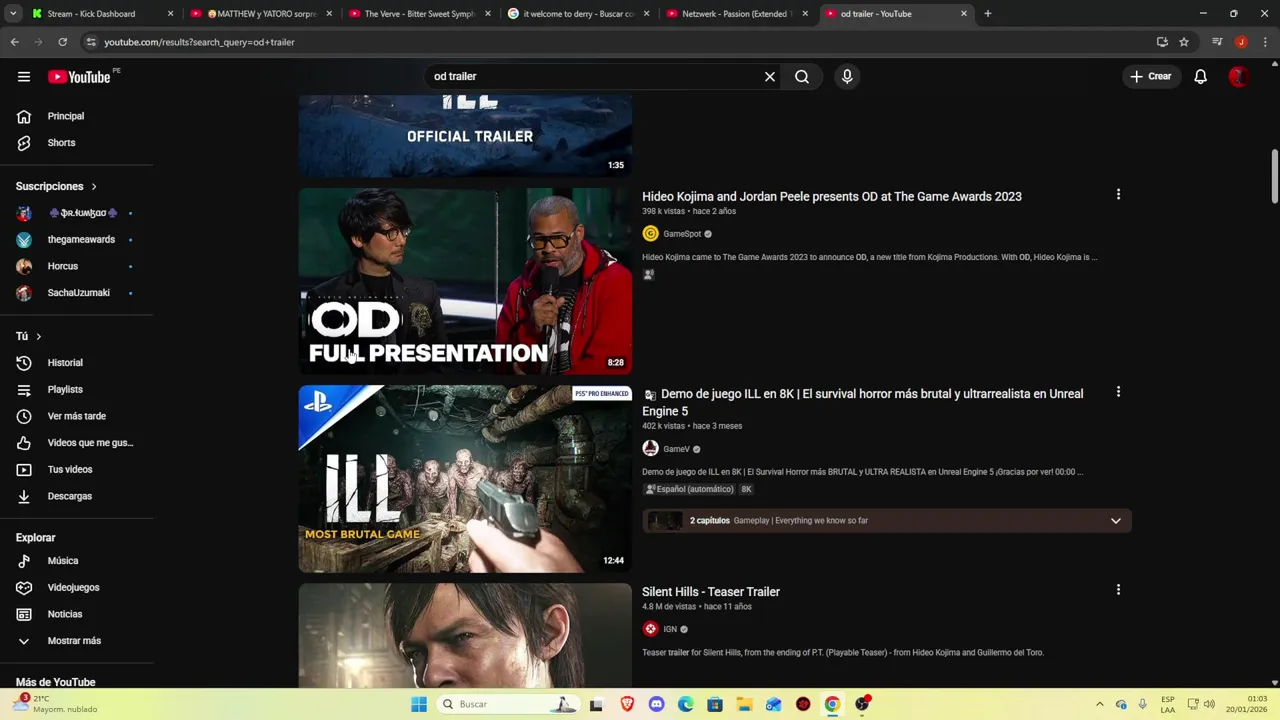Go back to the previous page
Screen dimensions: 1280x720
(x=14, y=42)
